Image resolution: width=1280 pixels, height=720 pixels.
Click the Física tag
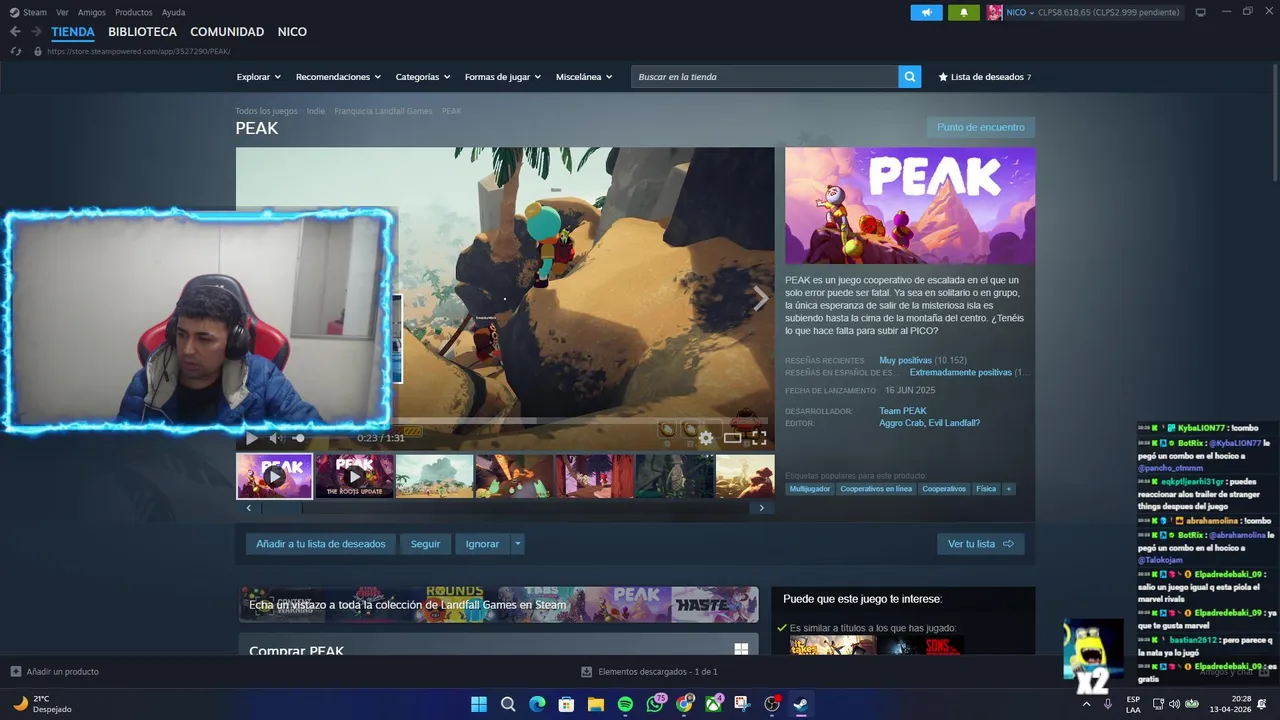986,489
